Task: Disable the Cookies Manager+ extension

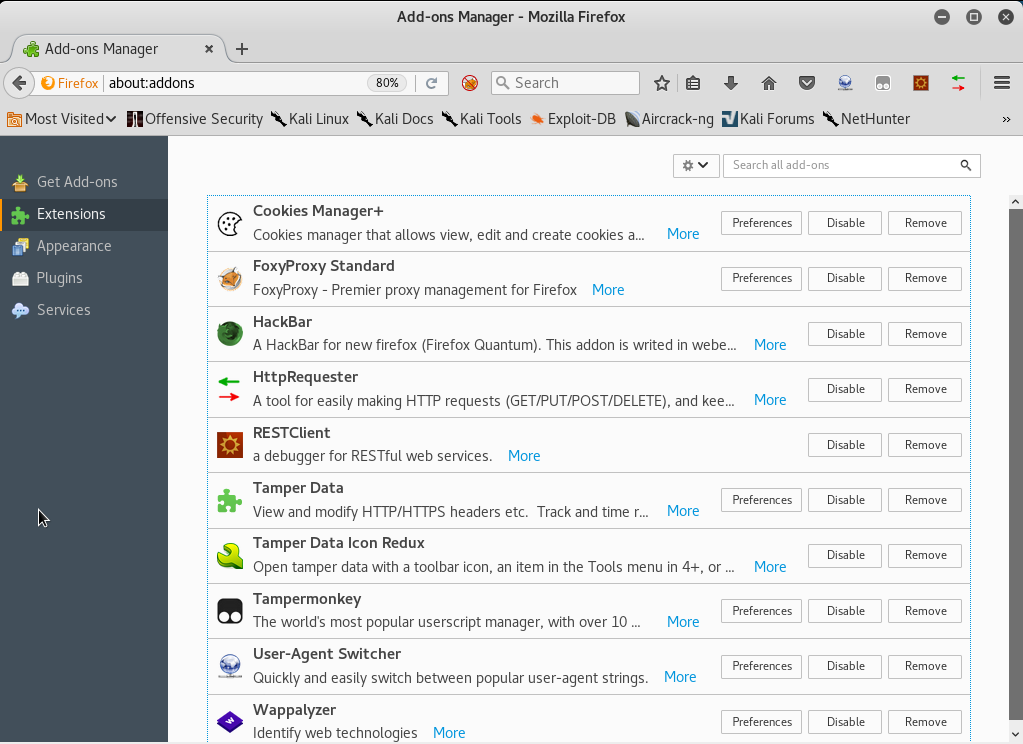Action: [x=845, y=223]
